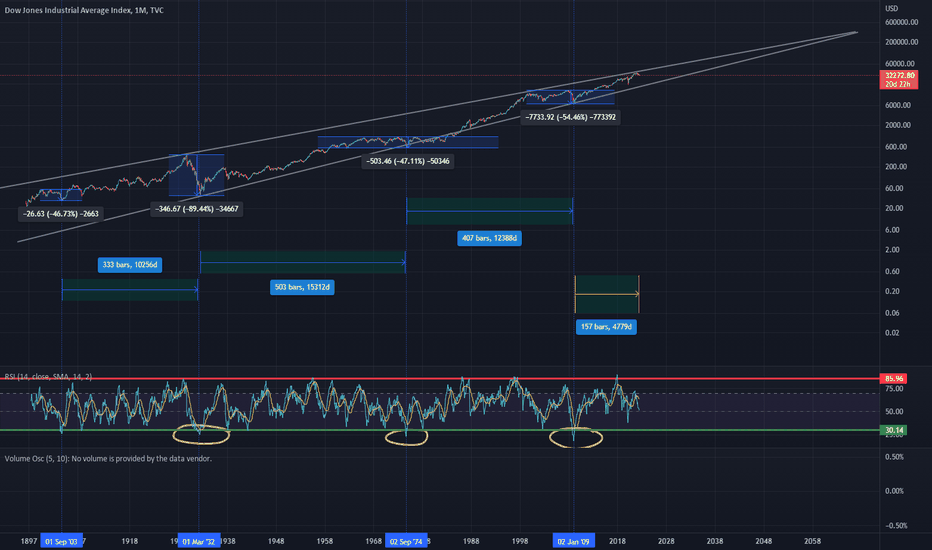This screenshot has width=932, height=550.
Task: Click the 20d 22h bar countdown label
Action: point(899,84)
